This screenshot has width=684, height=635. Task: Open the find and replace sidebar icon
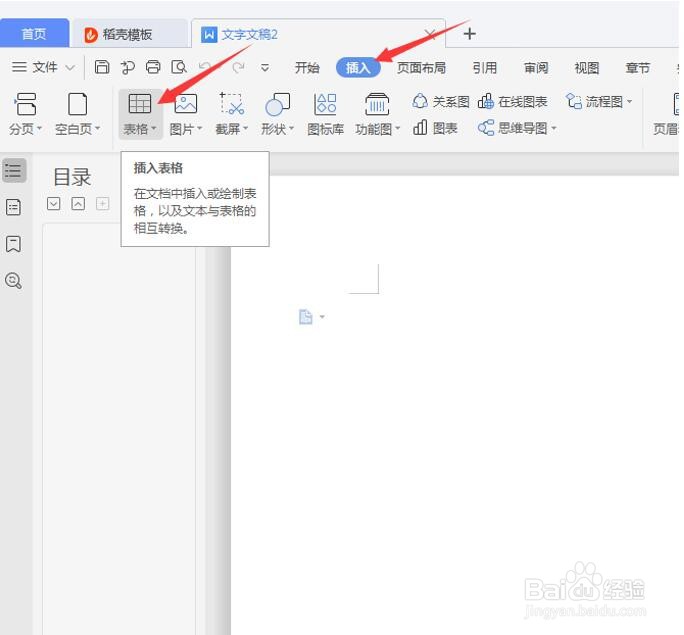click(14, 280)
